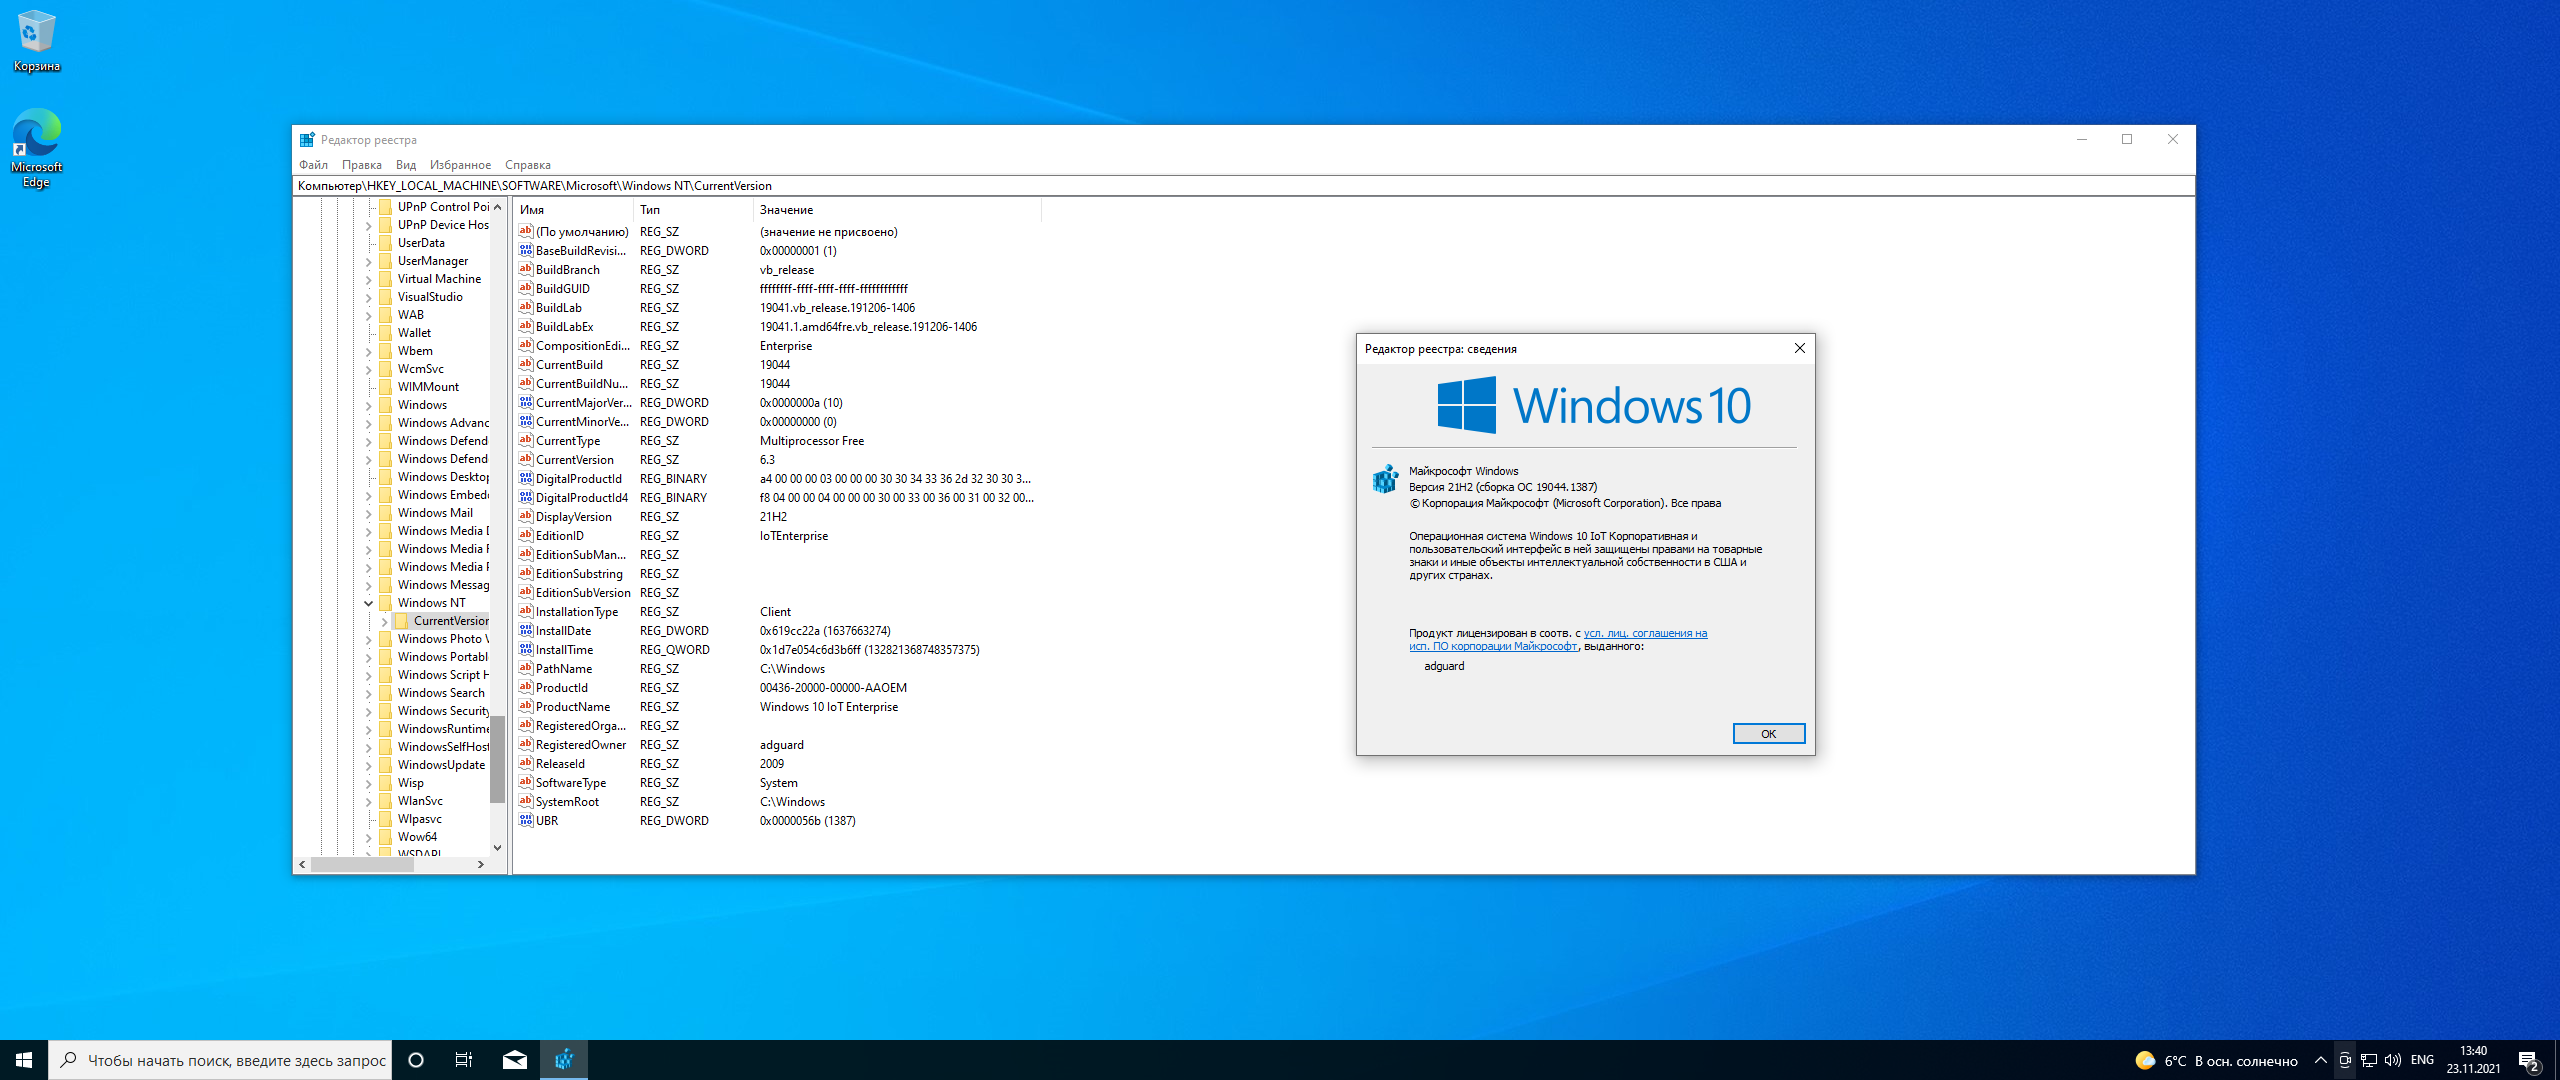This screenshot has height=1080, width=2560.
Task: Click the registry cube icon in About dialog
Action: [1385, 479]
